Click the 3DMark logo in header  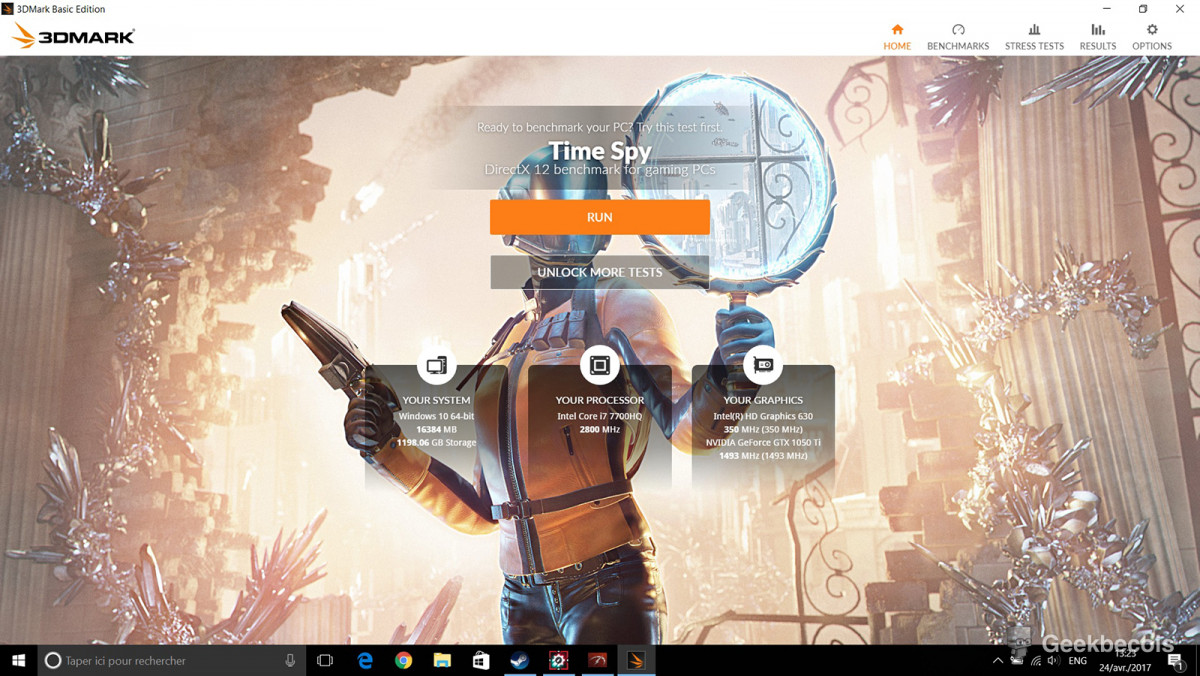coord(74,37)
